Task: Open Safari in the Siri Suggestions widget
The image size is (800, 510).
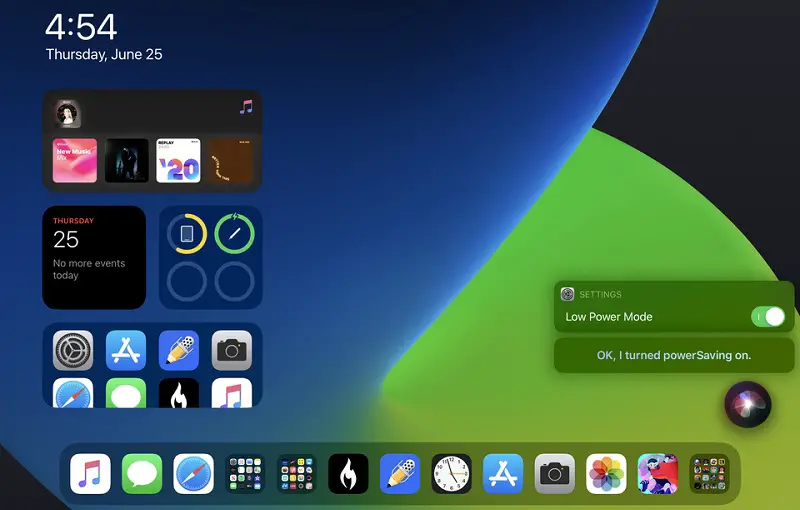Action: 73,393
